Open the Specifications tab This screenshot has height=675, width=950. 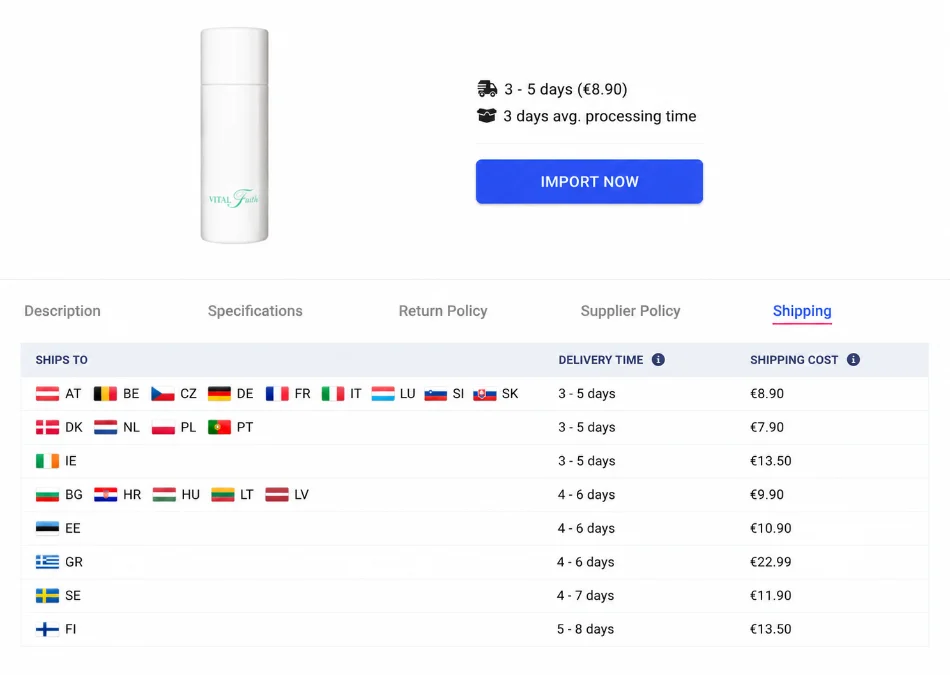tap(255, 311)
